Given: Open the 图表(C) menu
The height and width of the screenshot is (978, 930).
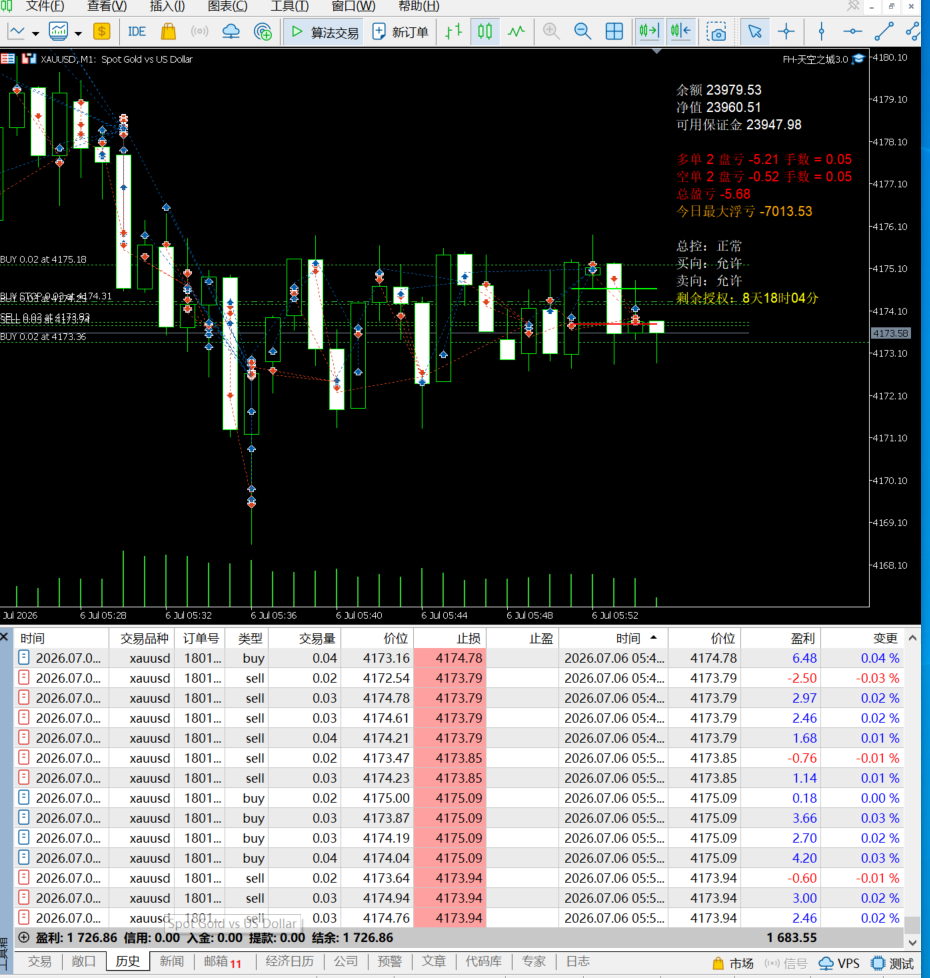Looking at the screenshot, I should (x=227, y=6).
